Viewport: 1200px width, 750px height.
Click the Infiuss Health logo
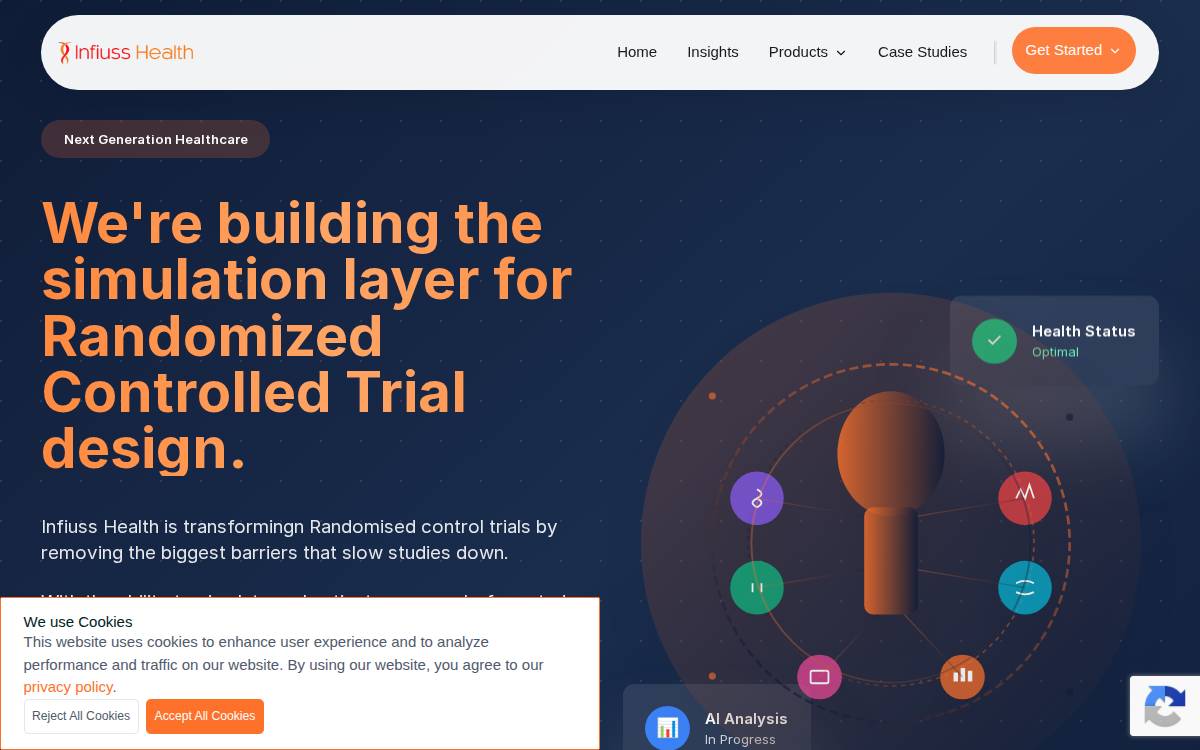click(126, 52)
